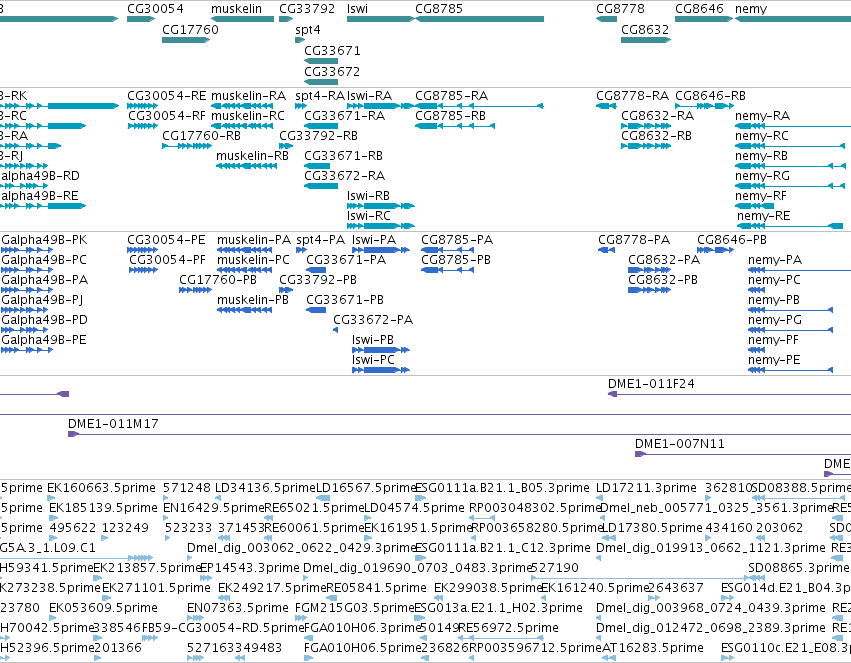Screen dimensions: 851x663
Task: Select the CG33792-PB protein label
Action: pyautogui.click(x=318, y=280)
